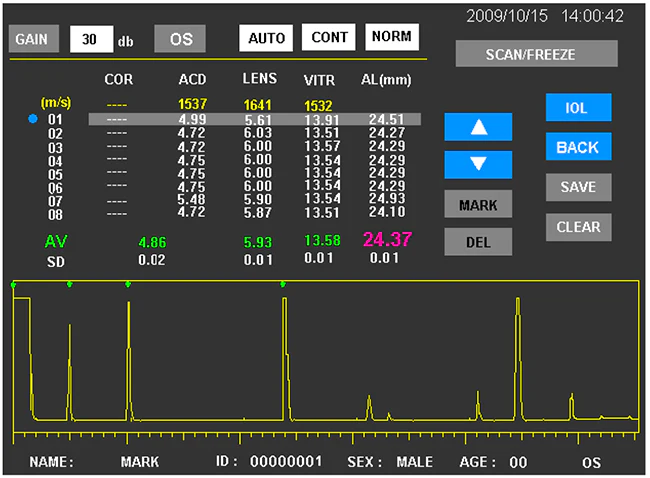Select measurement row 03
This screenshot has height=478, width=650.
[226, 147]
